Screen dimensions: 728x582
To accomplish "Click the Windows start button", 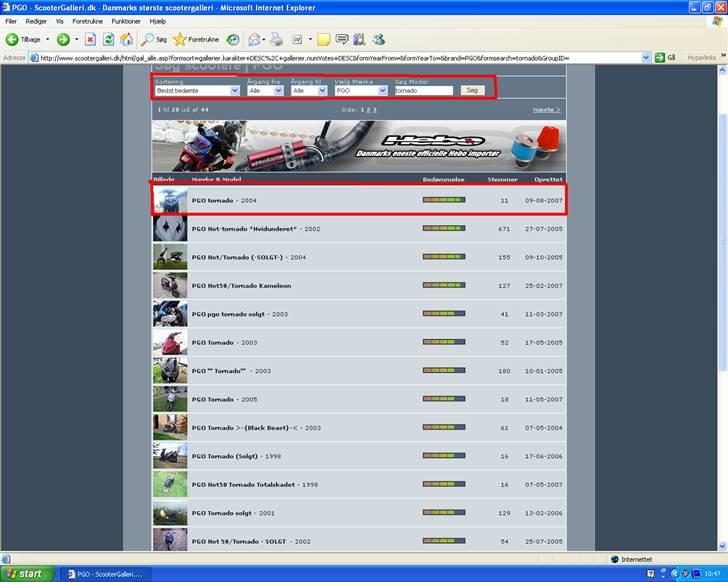I will click(x=24, y=574).
